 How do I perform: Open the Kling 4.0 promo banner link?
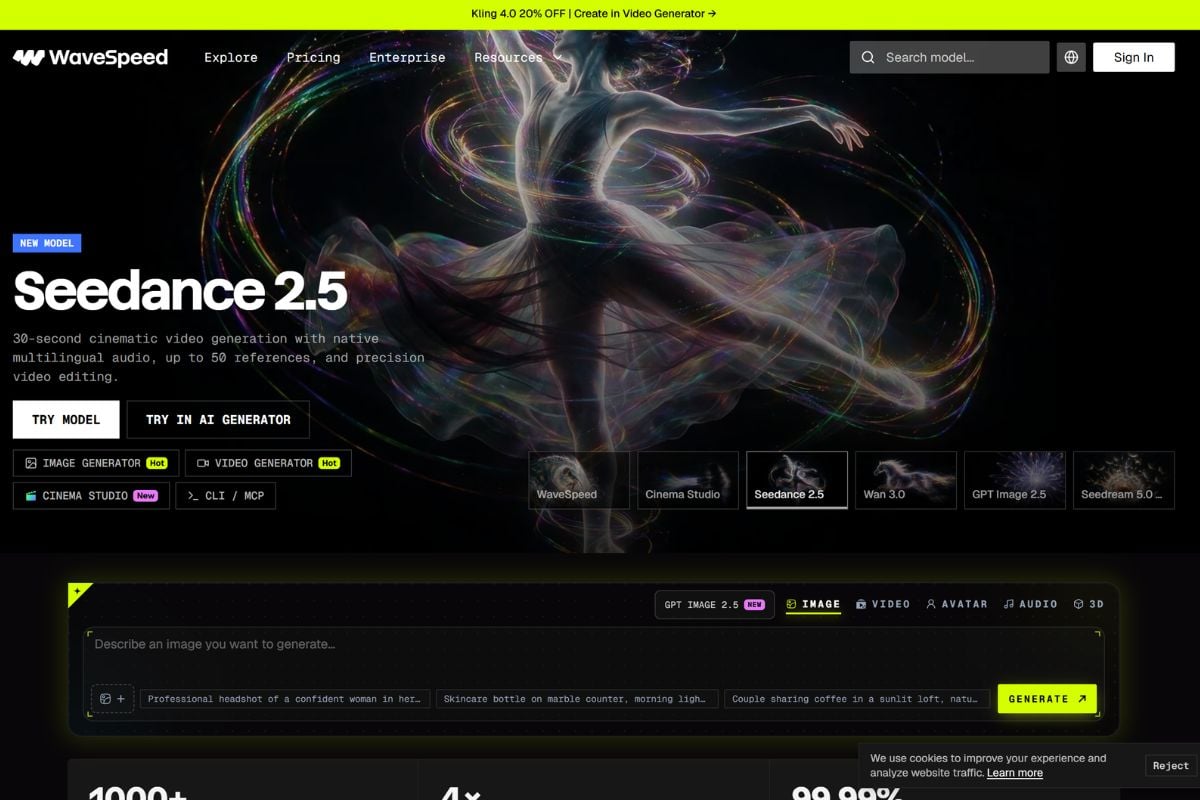coord(594,14)
